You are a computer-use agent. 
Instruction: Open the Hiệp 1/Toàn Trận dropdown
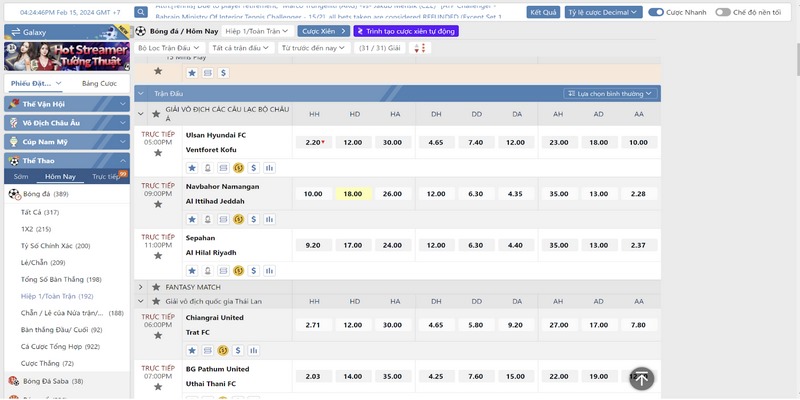tap(257, 31)
